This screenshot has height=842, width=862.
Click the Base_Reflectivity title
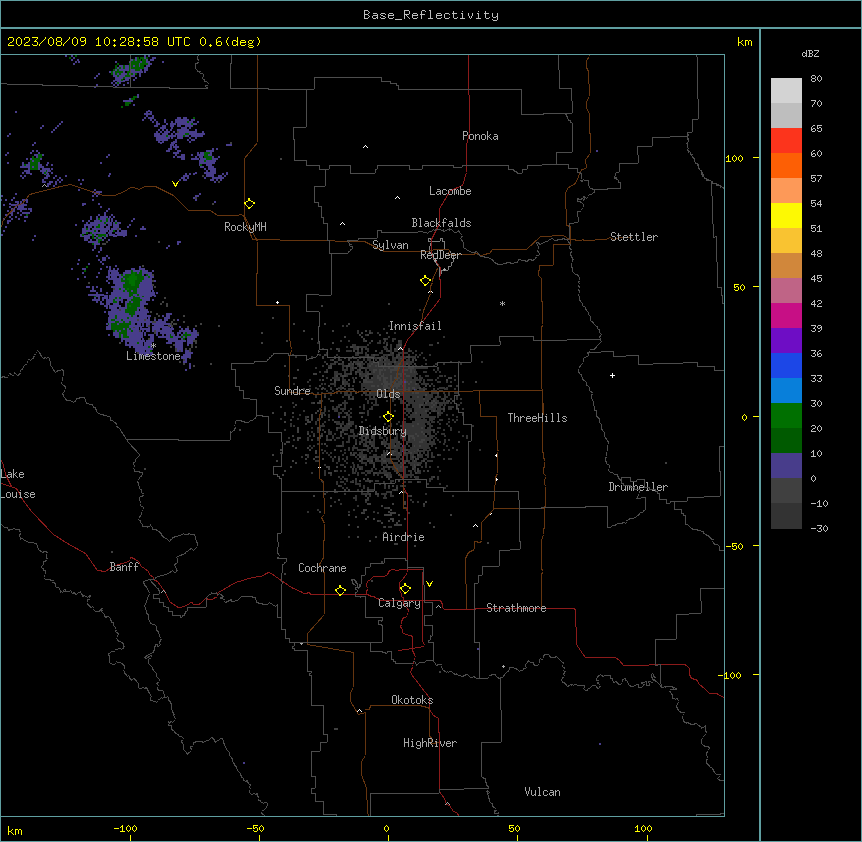tap(431, 15)
